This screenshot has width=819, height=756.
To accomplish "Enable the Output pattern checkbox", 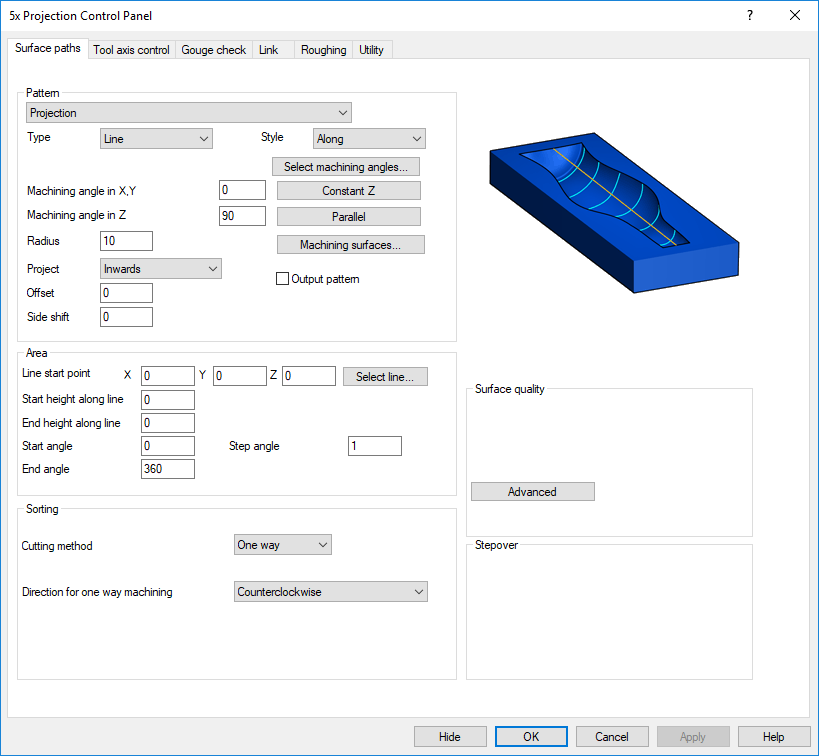I will coord(283,279).
